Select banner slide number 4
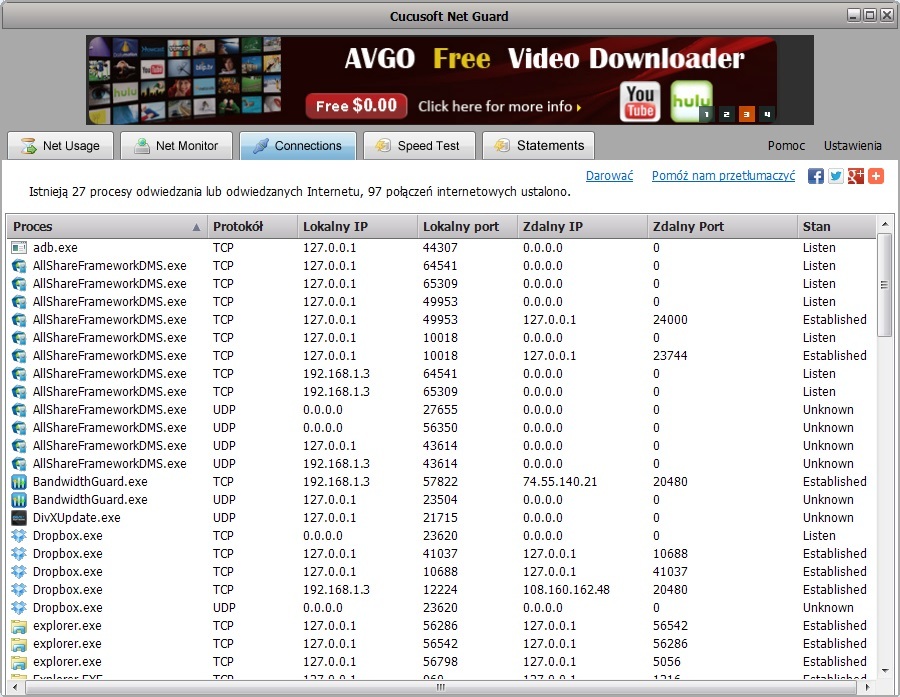900x697 pixels. pos(767,114)
